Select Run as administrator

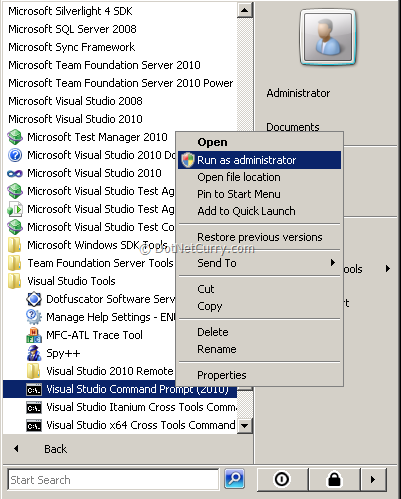(x=259, y=160)
